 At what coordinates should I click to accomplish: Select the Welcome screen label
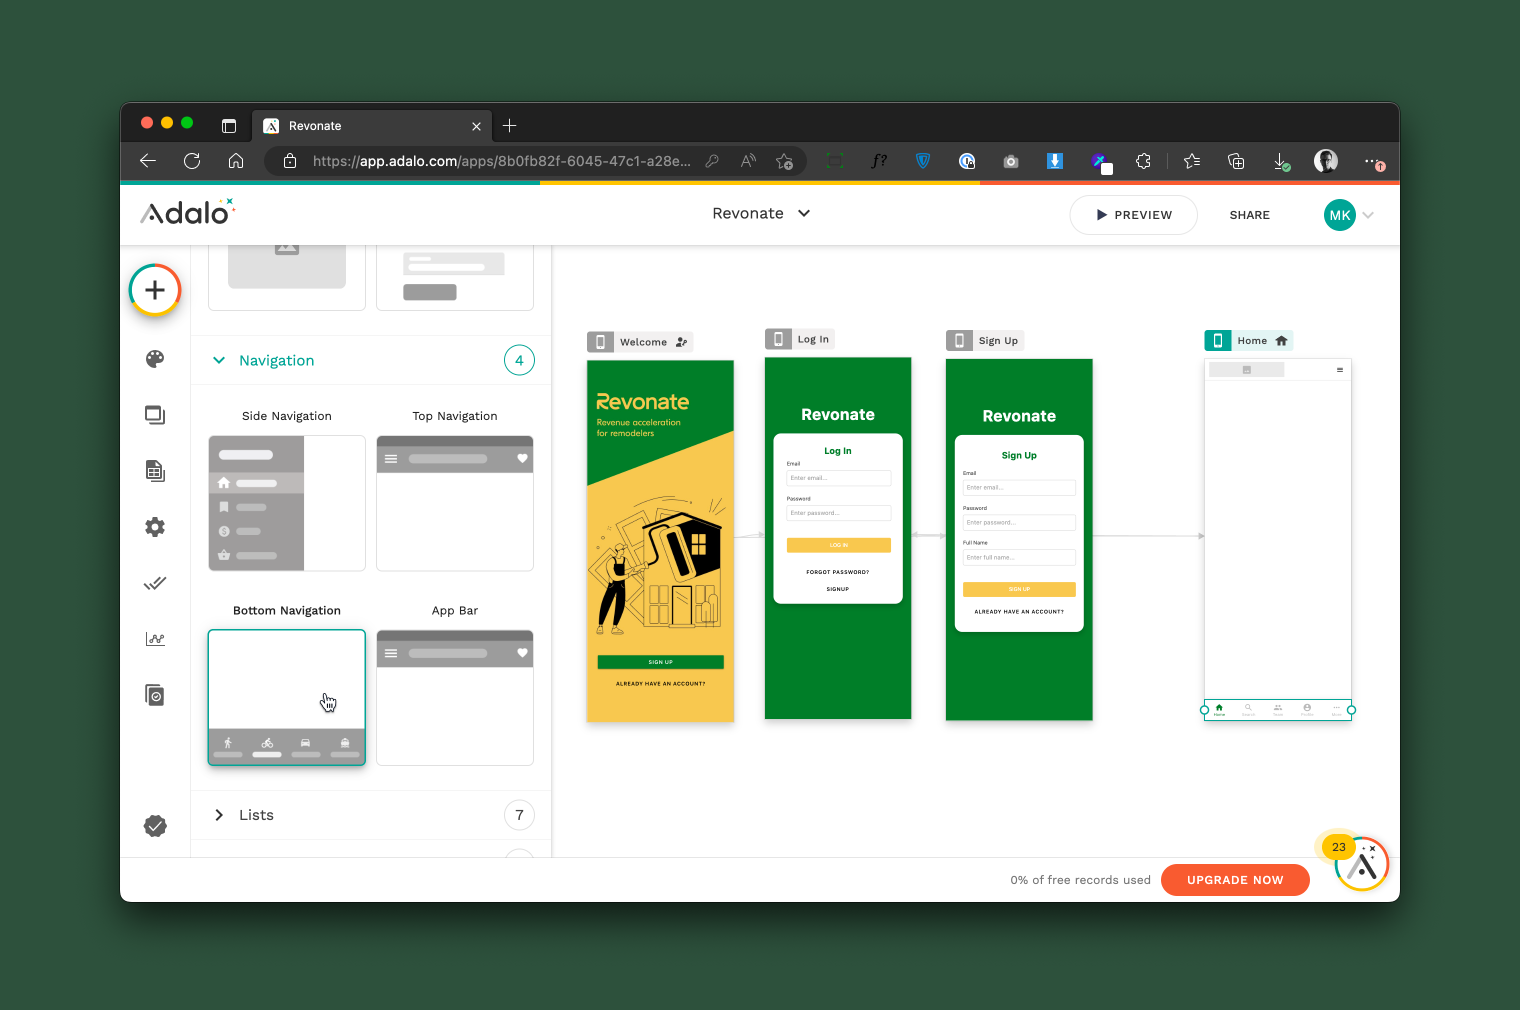pos(640,342)
